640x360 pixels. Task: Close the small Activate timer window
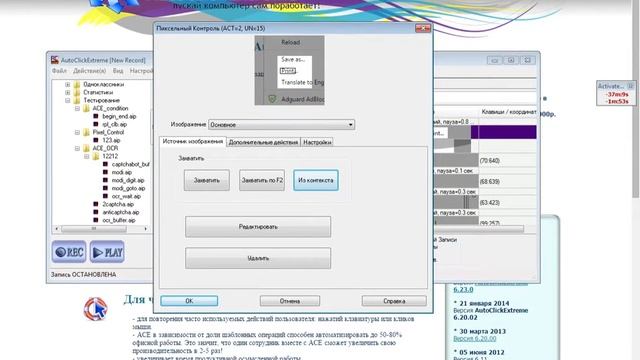tap(631, 86)
